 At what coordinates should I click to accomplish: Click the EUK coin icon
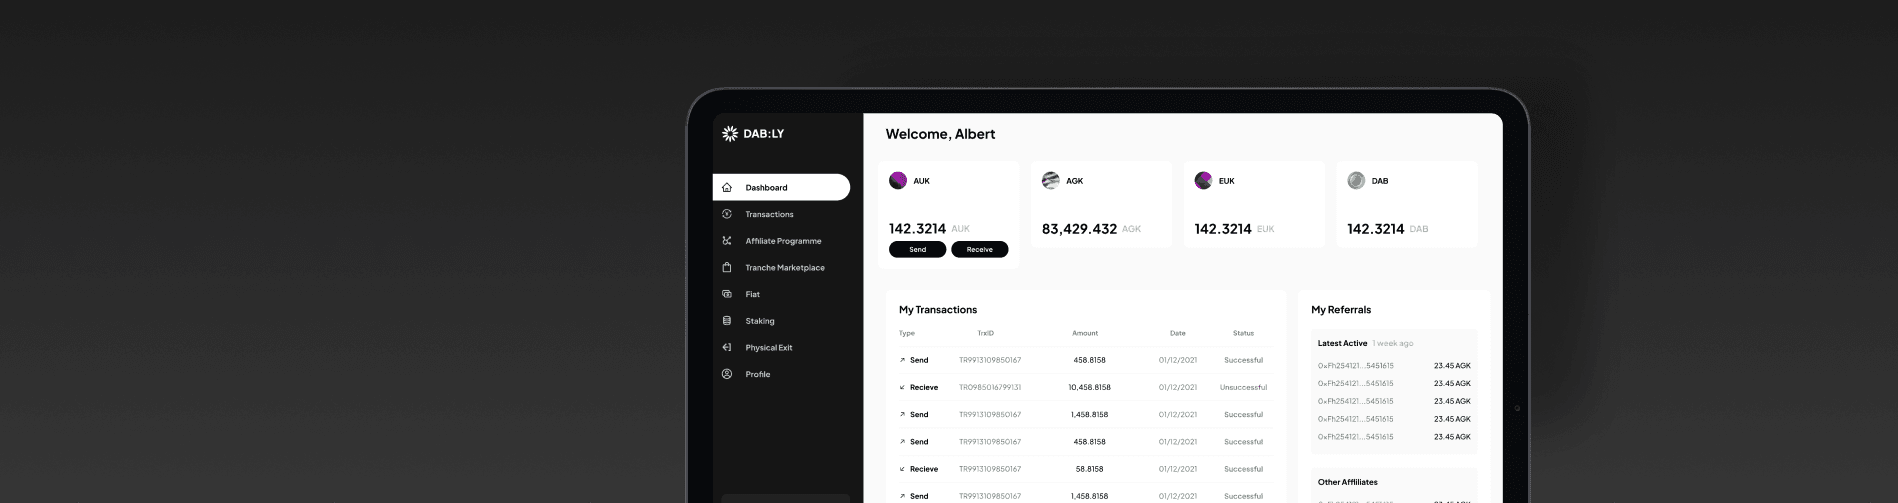point(1203,181)
